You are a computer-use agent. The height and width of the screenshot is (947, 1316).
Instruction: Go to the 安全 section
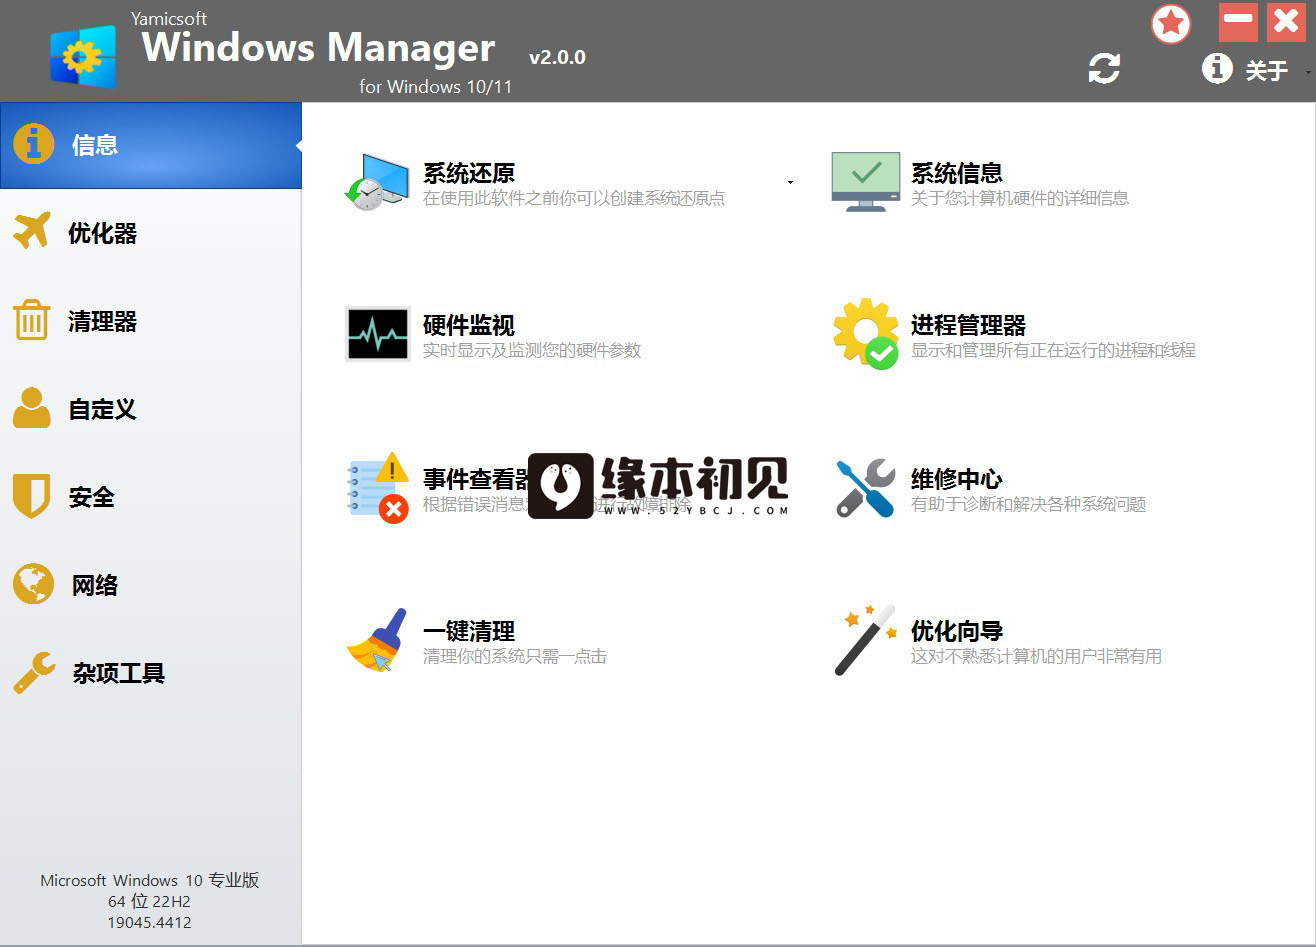(x=150, y=497)
